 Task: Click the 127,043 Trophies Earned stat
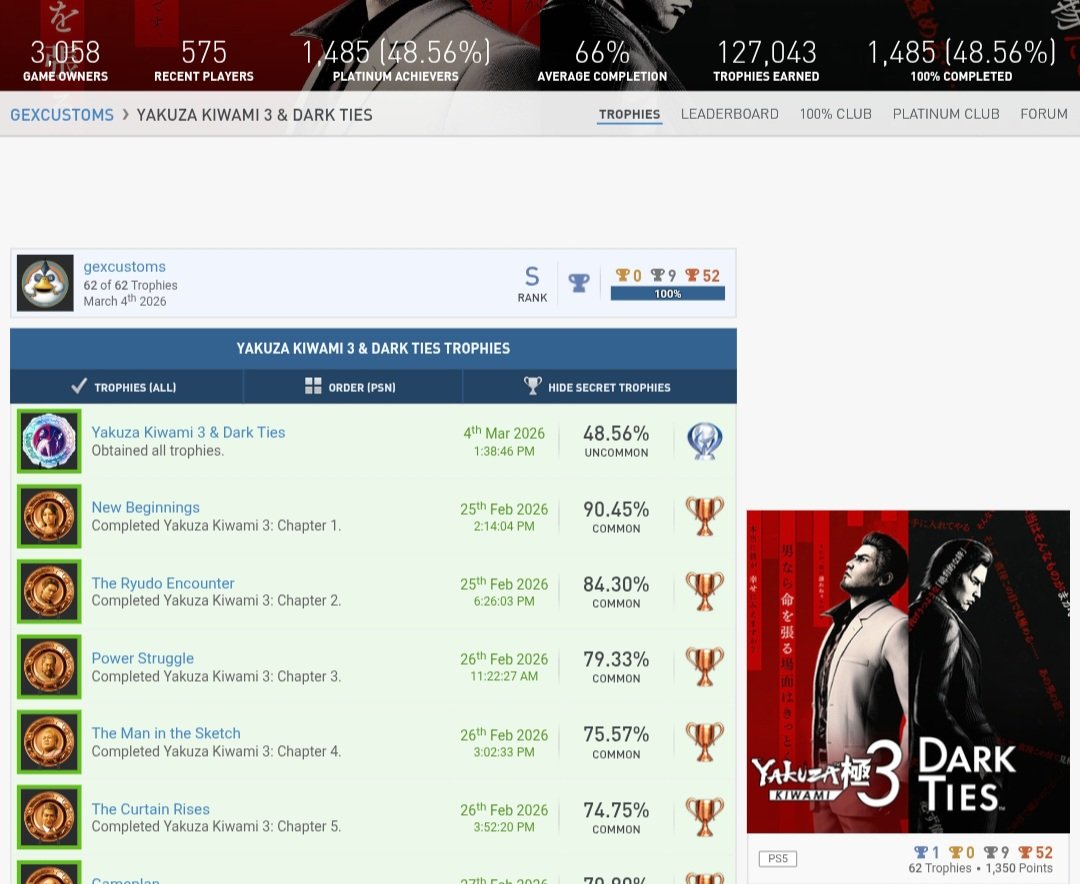767,61
